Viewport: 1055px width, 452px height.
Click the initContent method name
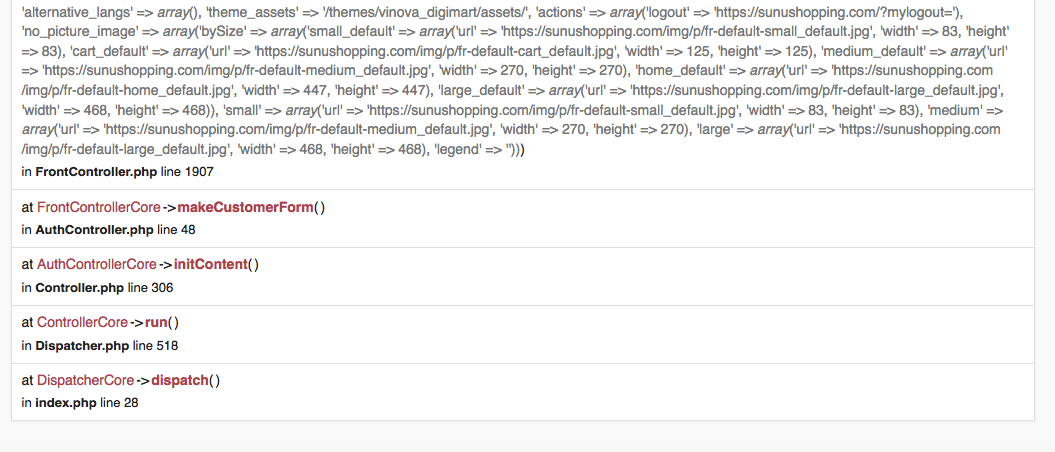tap(210, 265)
